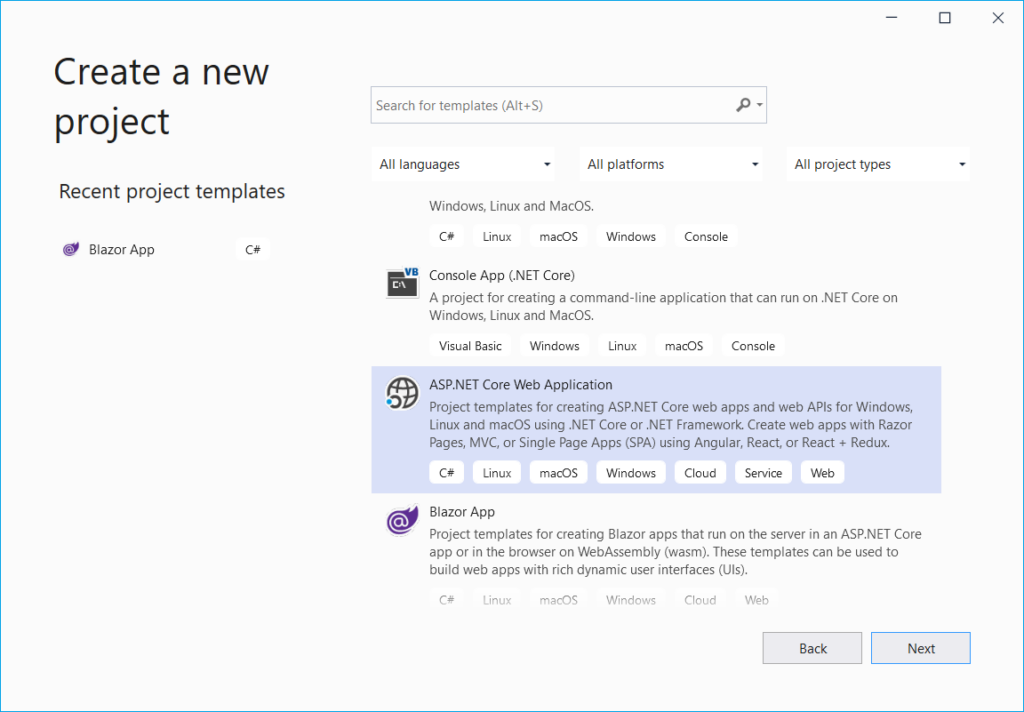The height and width of the screenshot is (712, 1024).
Task: Open the All platforms dropdown
Action: pyautogui.click(x=671, y=164)
